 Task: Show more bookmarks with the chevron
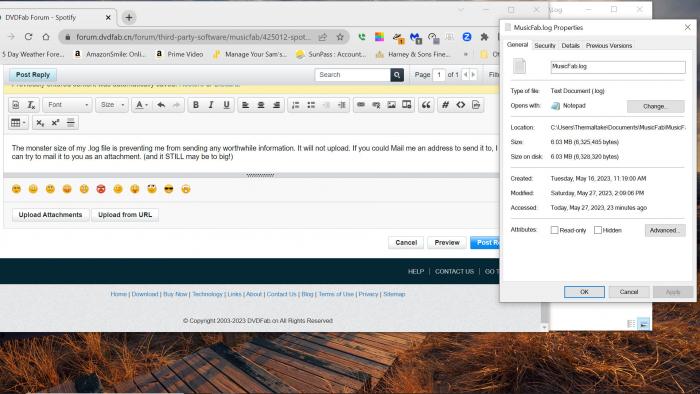click(x=466, y=54)
